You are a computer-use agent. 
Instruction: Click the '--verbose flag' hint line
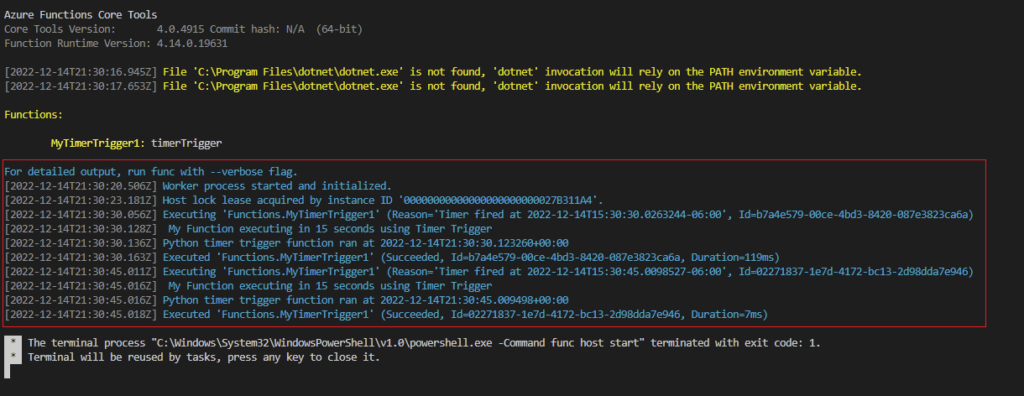click(x=151, y=172)
